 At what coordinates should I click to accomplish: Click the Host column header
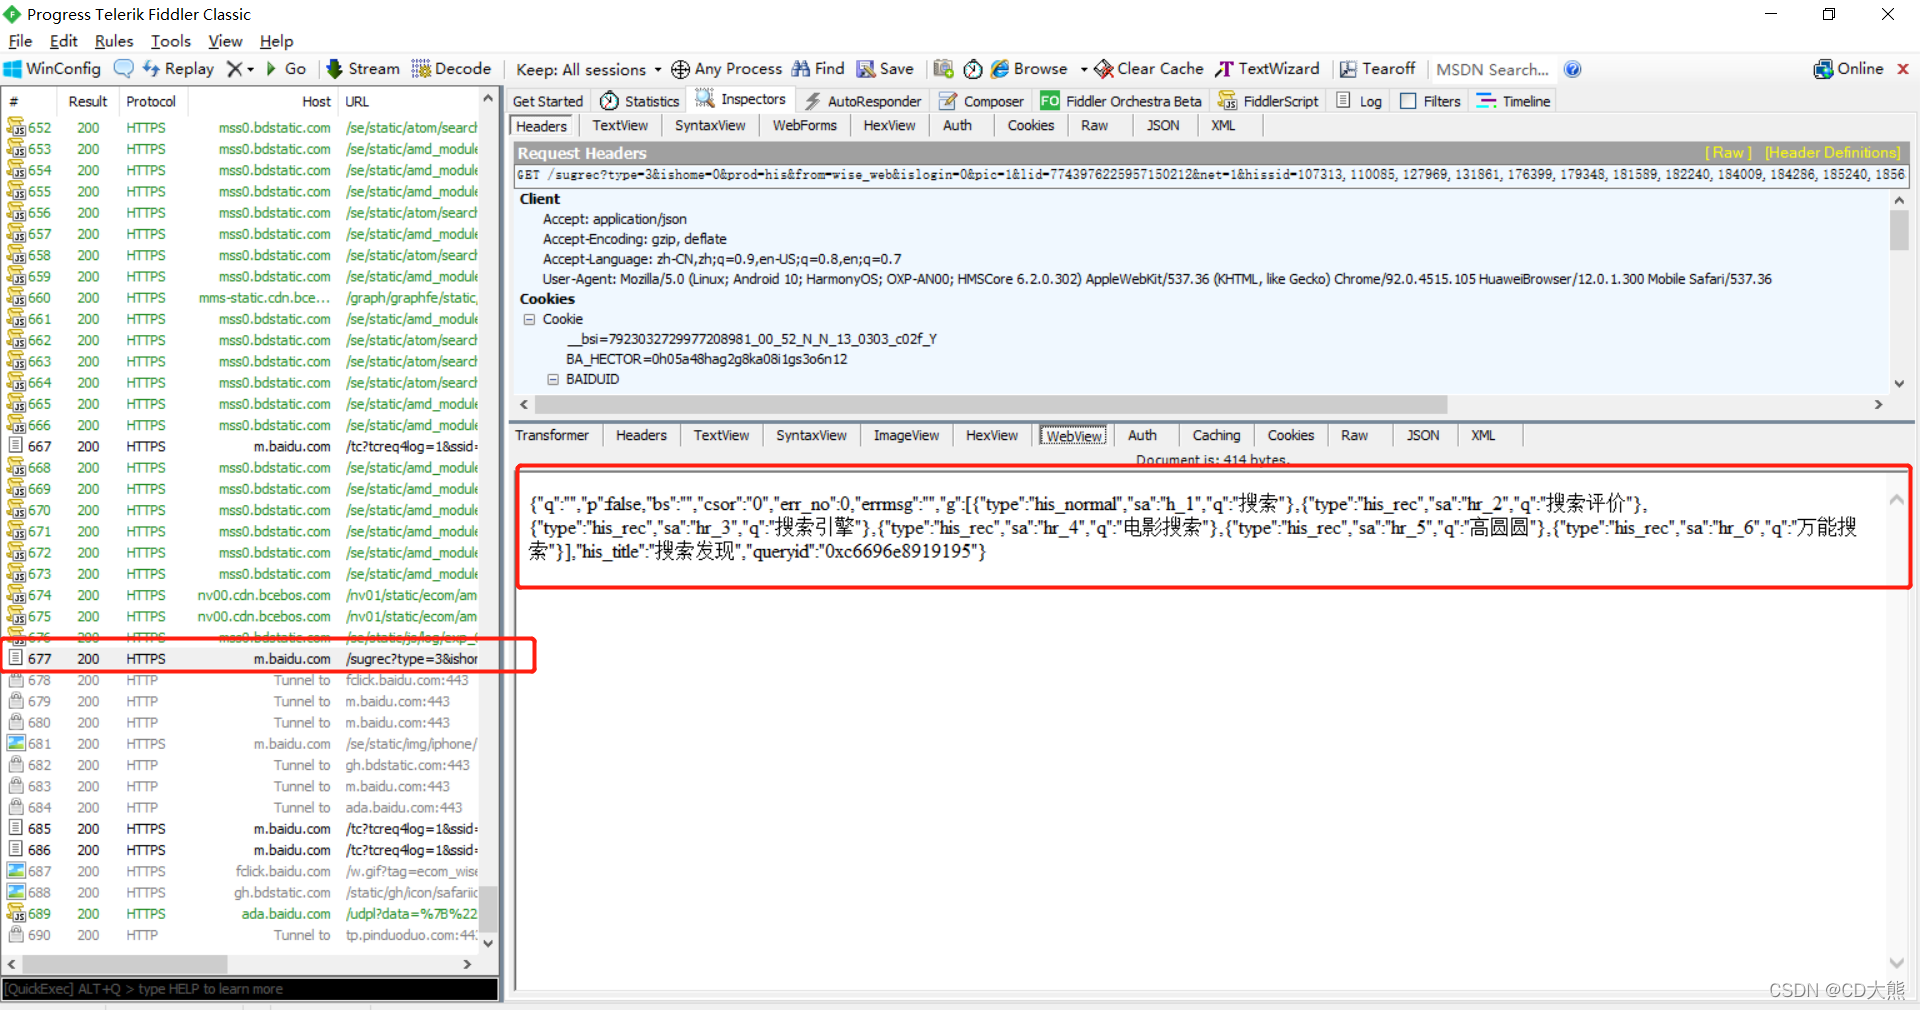point(262,102)
